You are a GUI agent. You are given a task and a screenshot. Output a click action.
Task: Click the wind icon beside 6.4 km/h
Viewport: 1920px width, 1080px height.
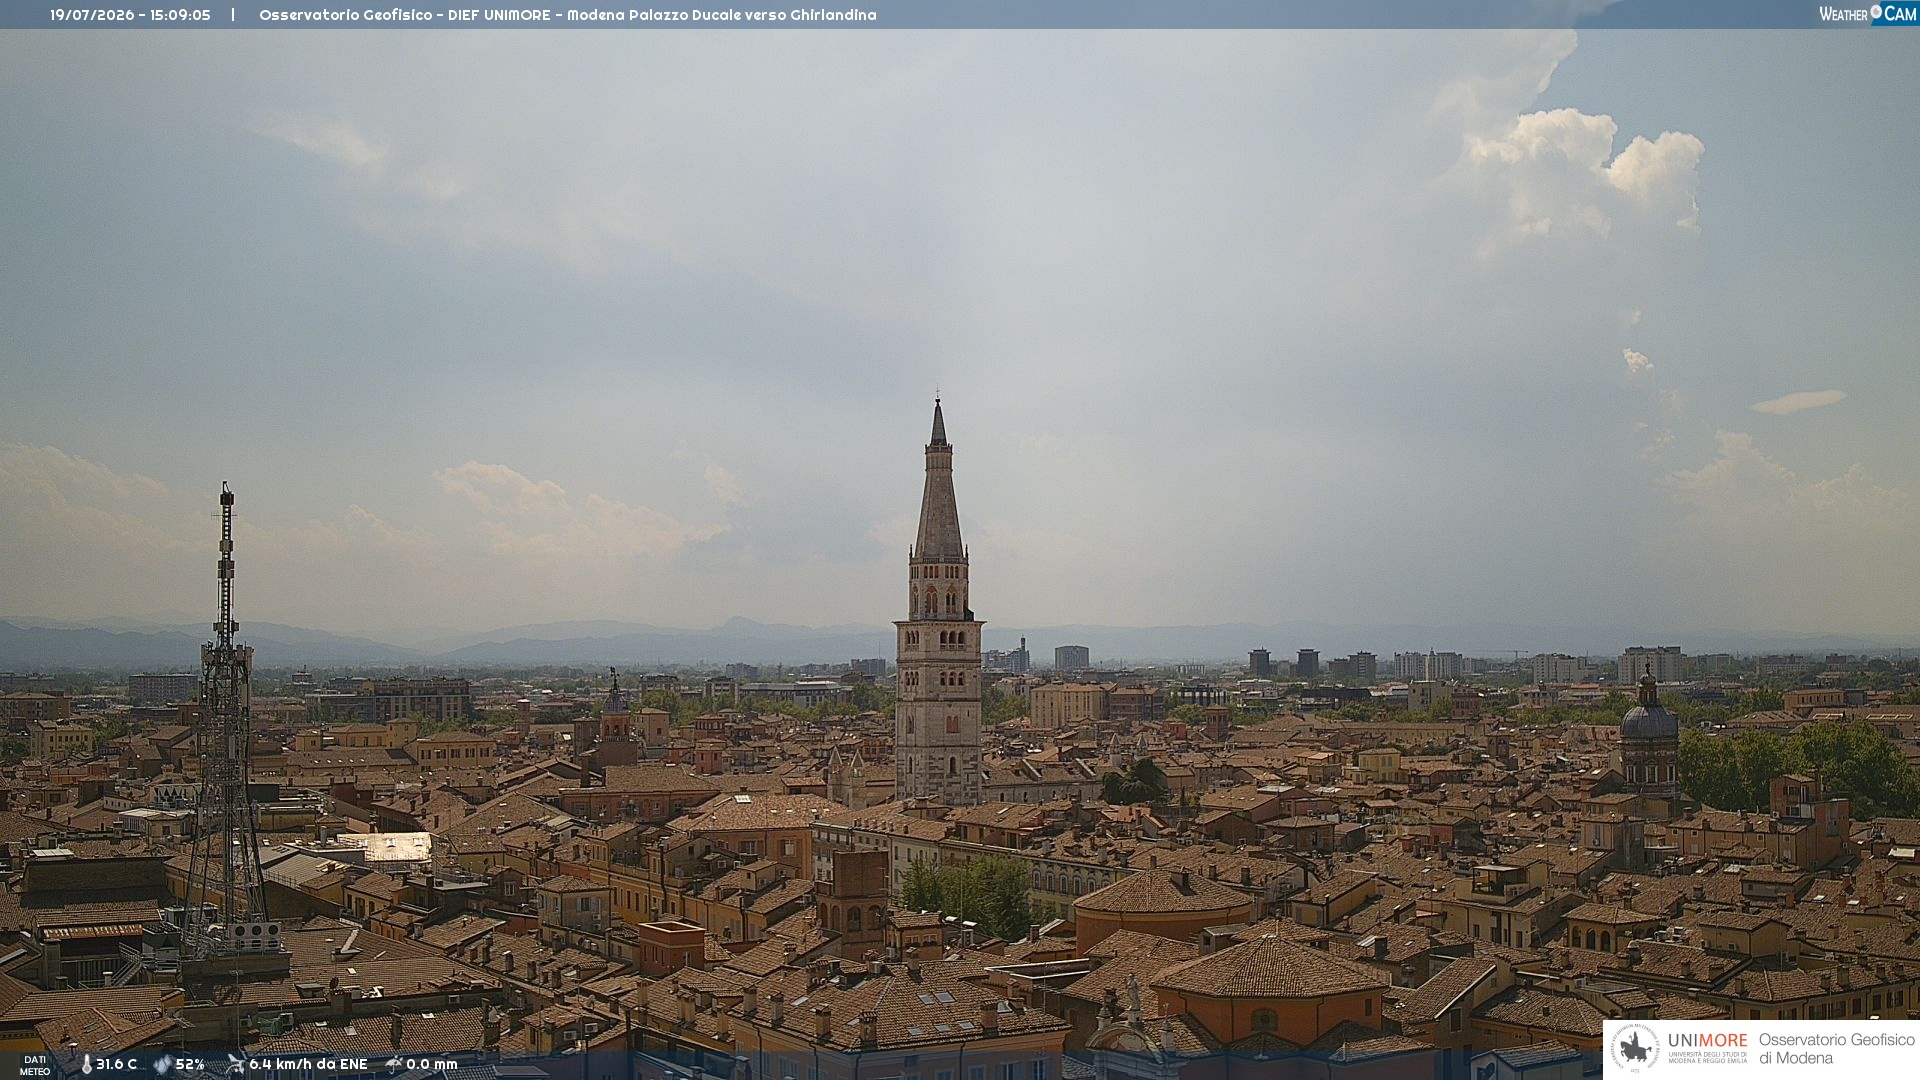(x=235, y=1064)
